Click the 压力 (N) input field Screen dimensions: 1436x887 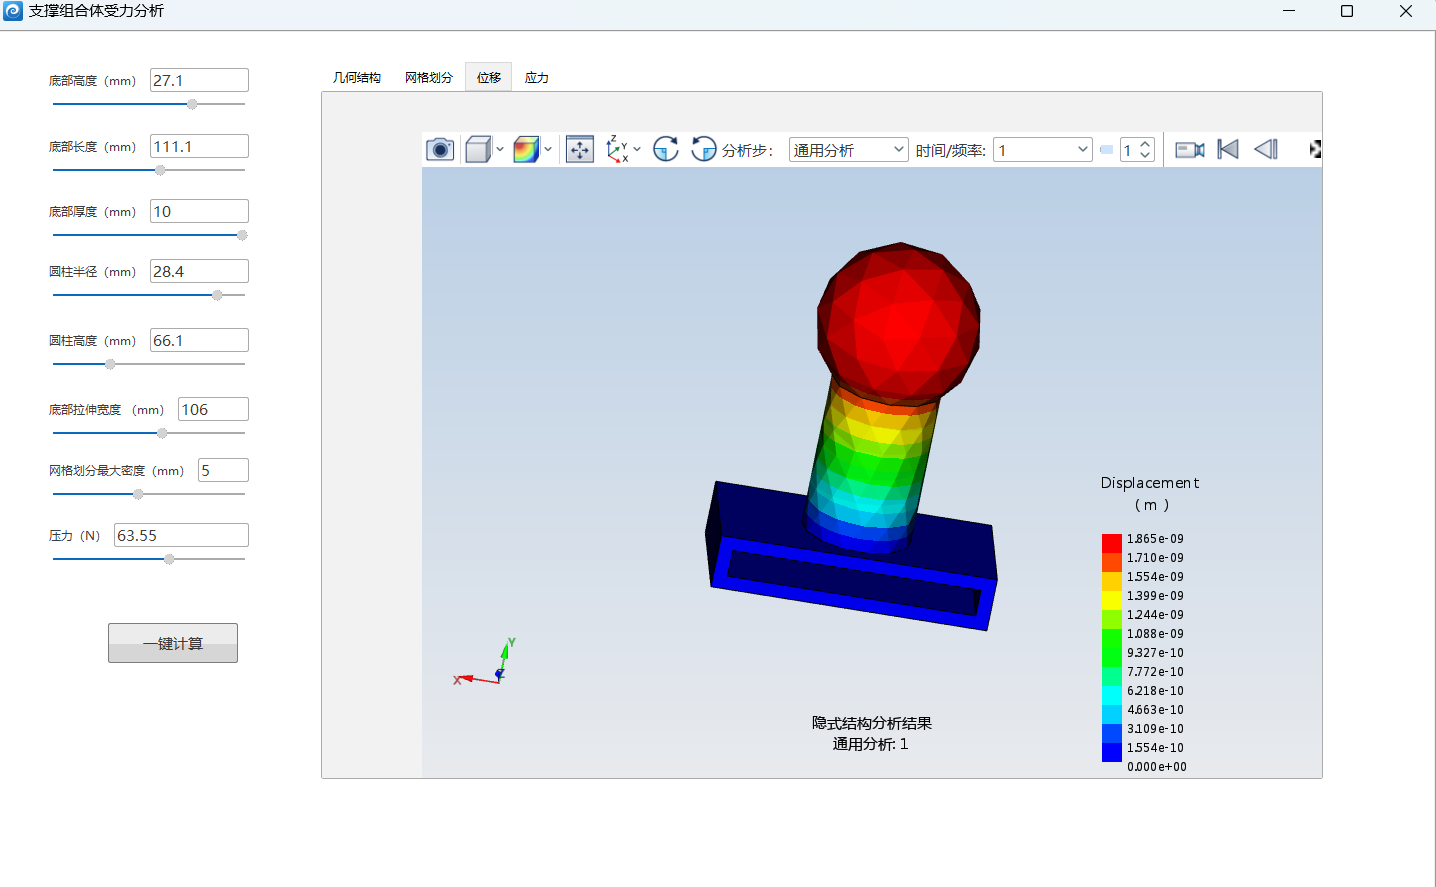tap(181, 535)
